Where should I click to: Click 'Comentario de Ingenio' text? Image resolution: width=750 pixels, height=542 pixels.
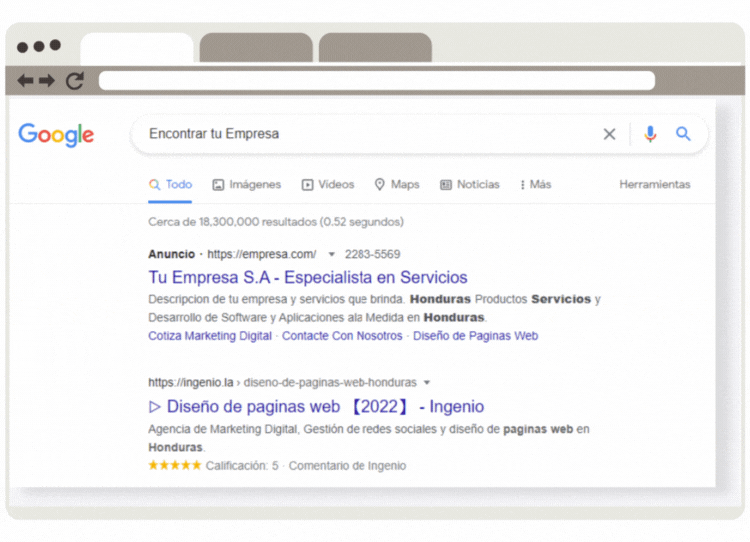click(347, 465)
